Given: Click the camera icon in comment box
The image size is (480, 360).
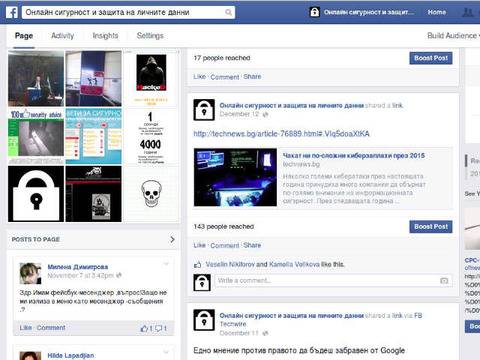Looking at the screenshot, I should pyautogui.click(x=444, y=281).
